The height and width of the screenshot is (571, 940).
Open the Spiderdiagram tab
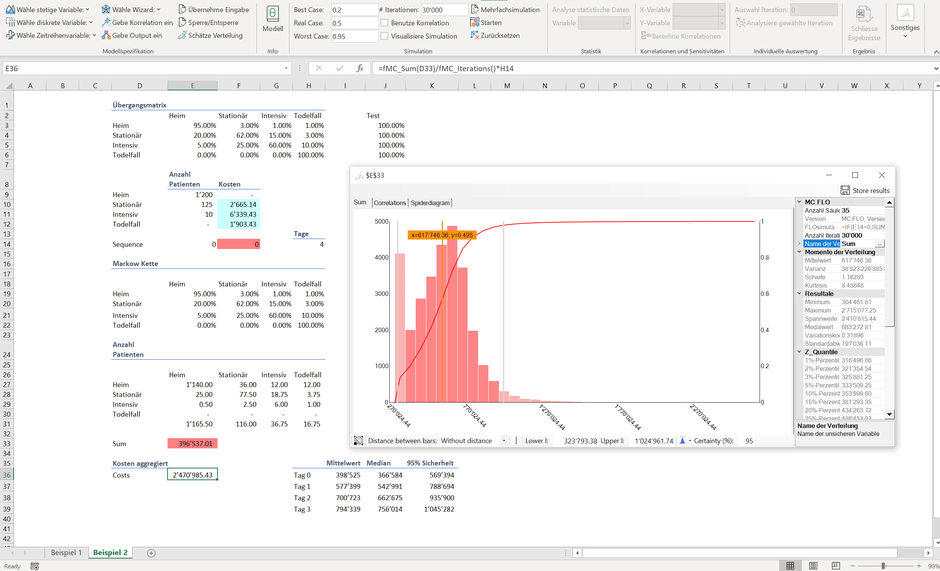click(x=430, y=203)
